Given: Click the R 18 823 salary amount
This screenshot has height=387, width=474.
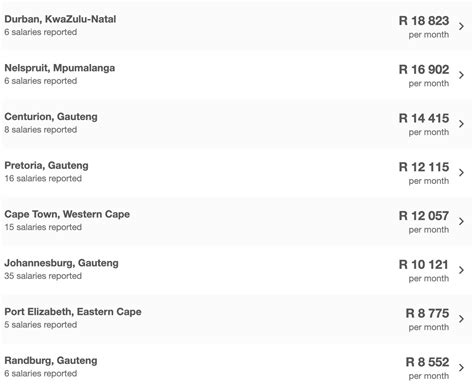Looking at the screenshot, I should point(424,21).
